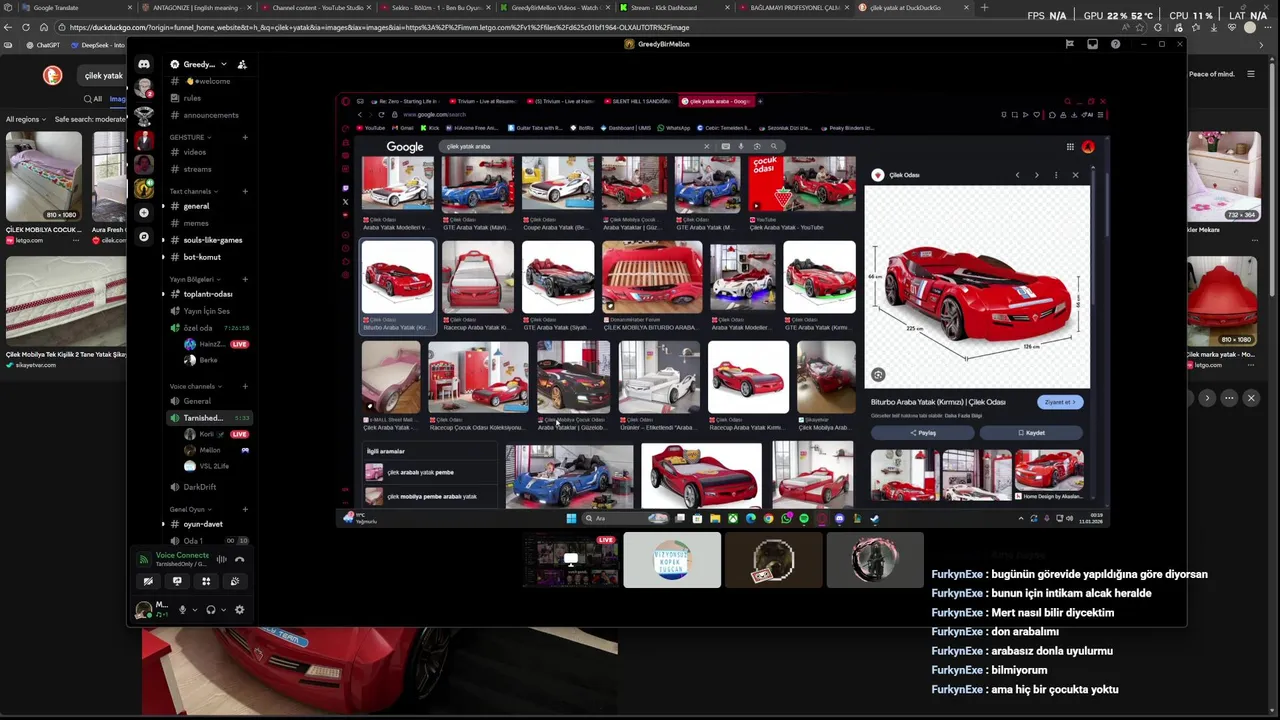1280x720 pixels.
Task: Open activities launcher in voice panel
Action: (206, 581)
